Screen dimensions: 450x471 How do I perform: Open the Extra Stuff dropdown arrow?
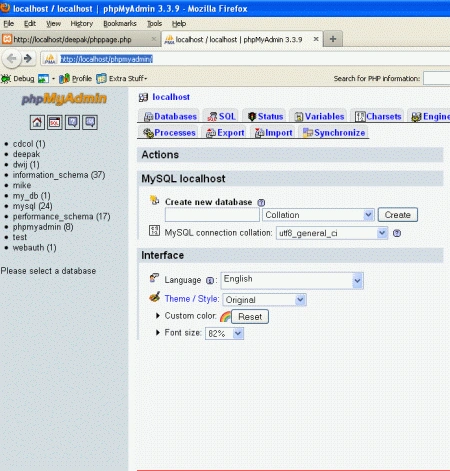tap(146, 79)
